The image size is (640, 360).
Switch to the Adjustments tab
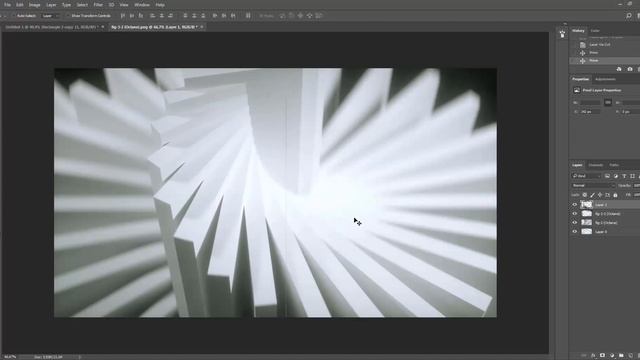tap(605, 79)
